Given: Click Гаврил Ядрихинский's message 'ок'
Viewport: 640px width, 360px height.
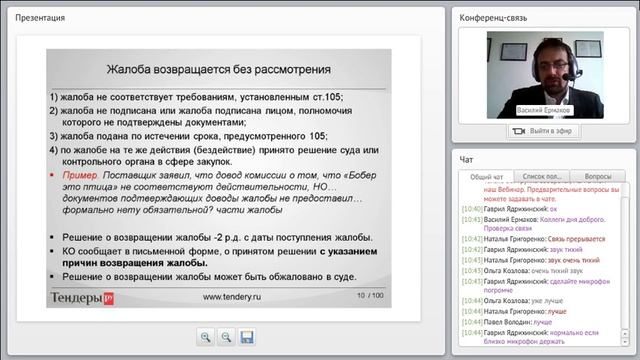Looking at the screenshot, I should point(553,209).
